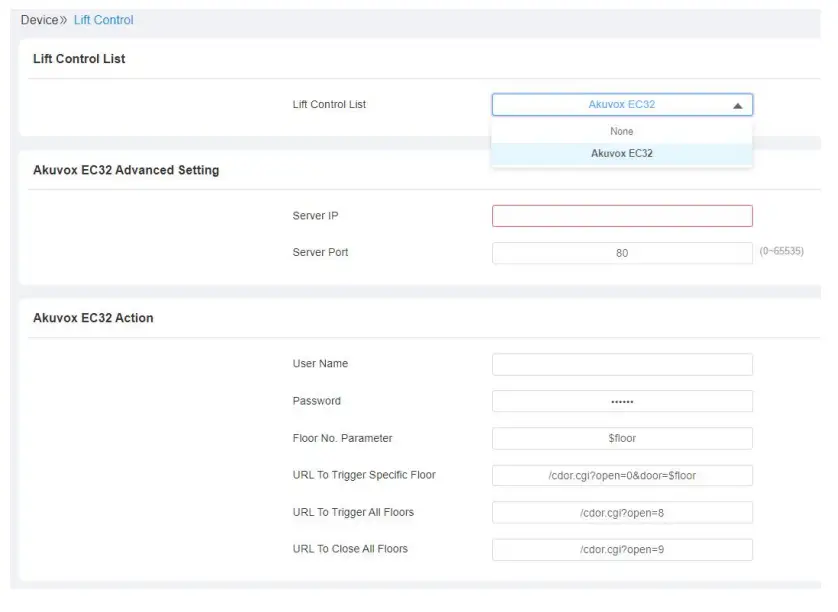The width and height of the screenshot is (838, 612).
Task: Click the caret arrow of the dropdown
Action: (738, 105)
